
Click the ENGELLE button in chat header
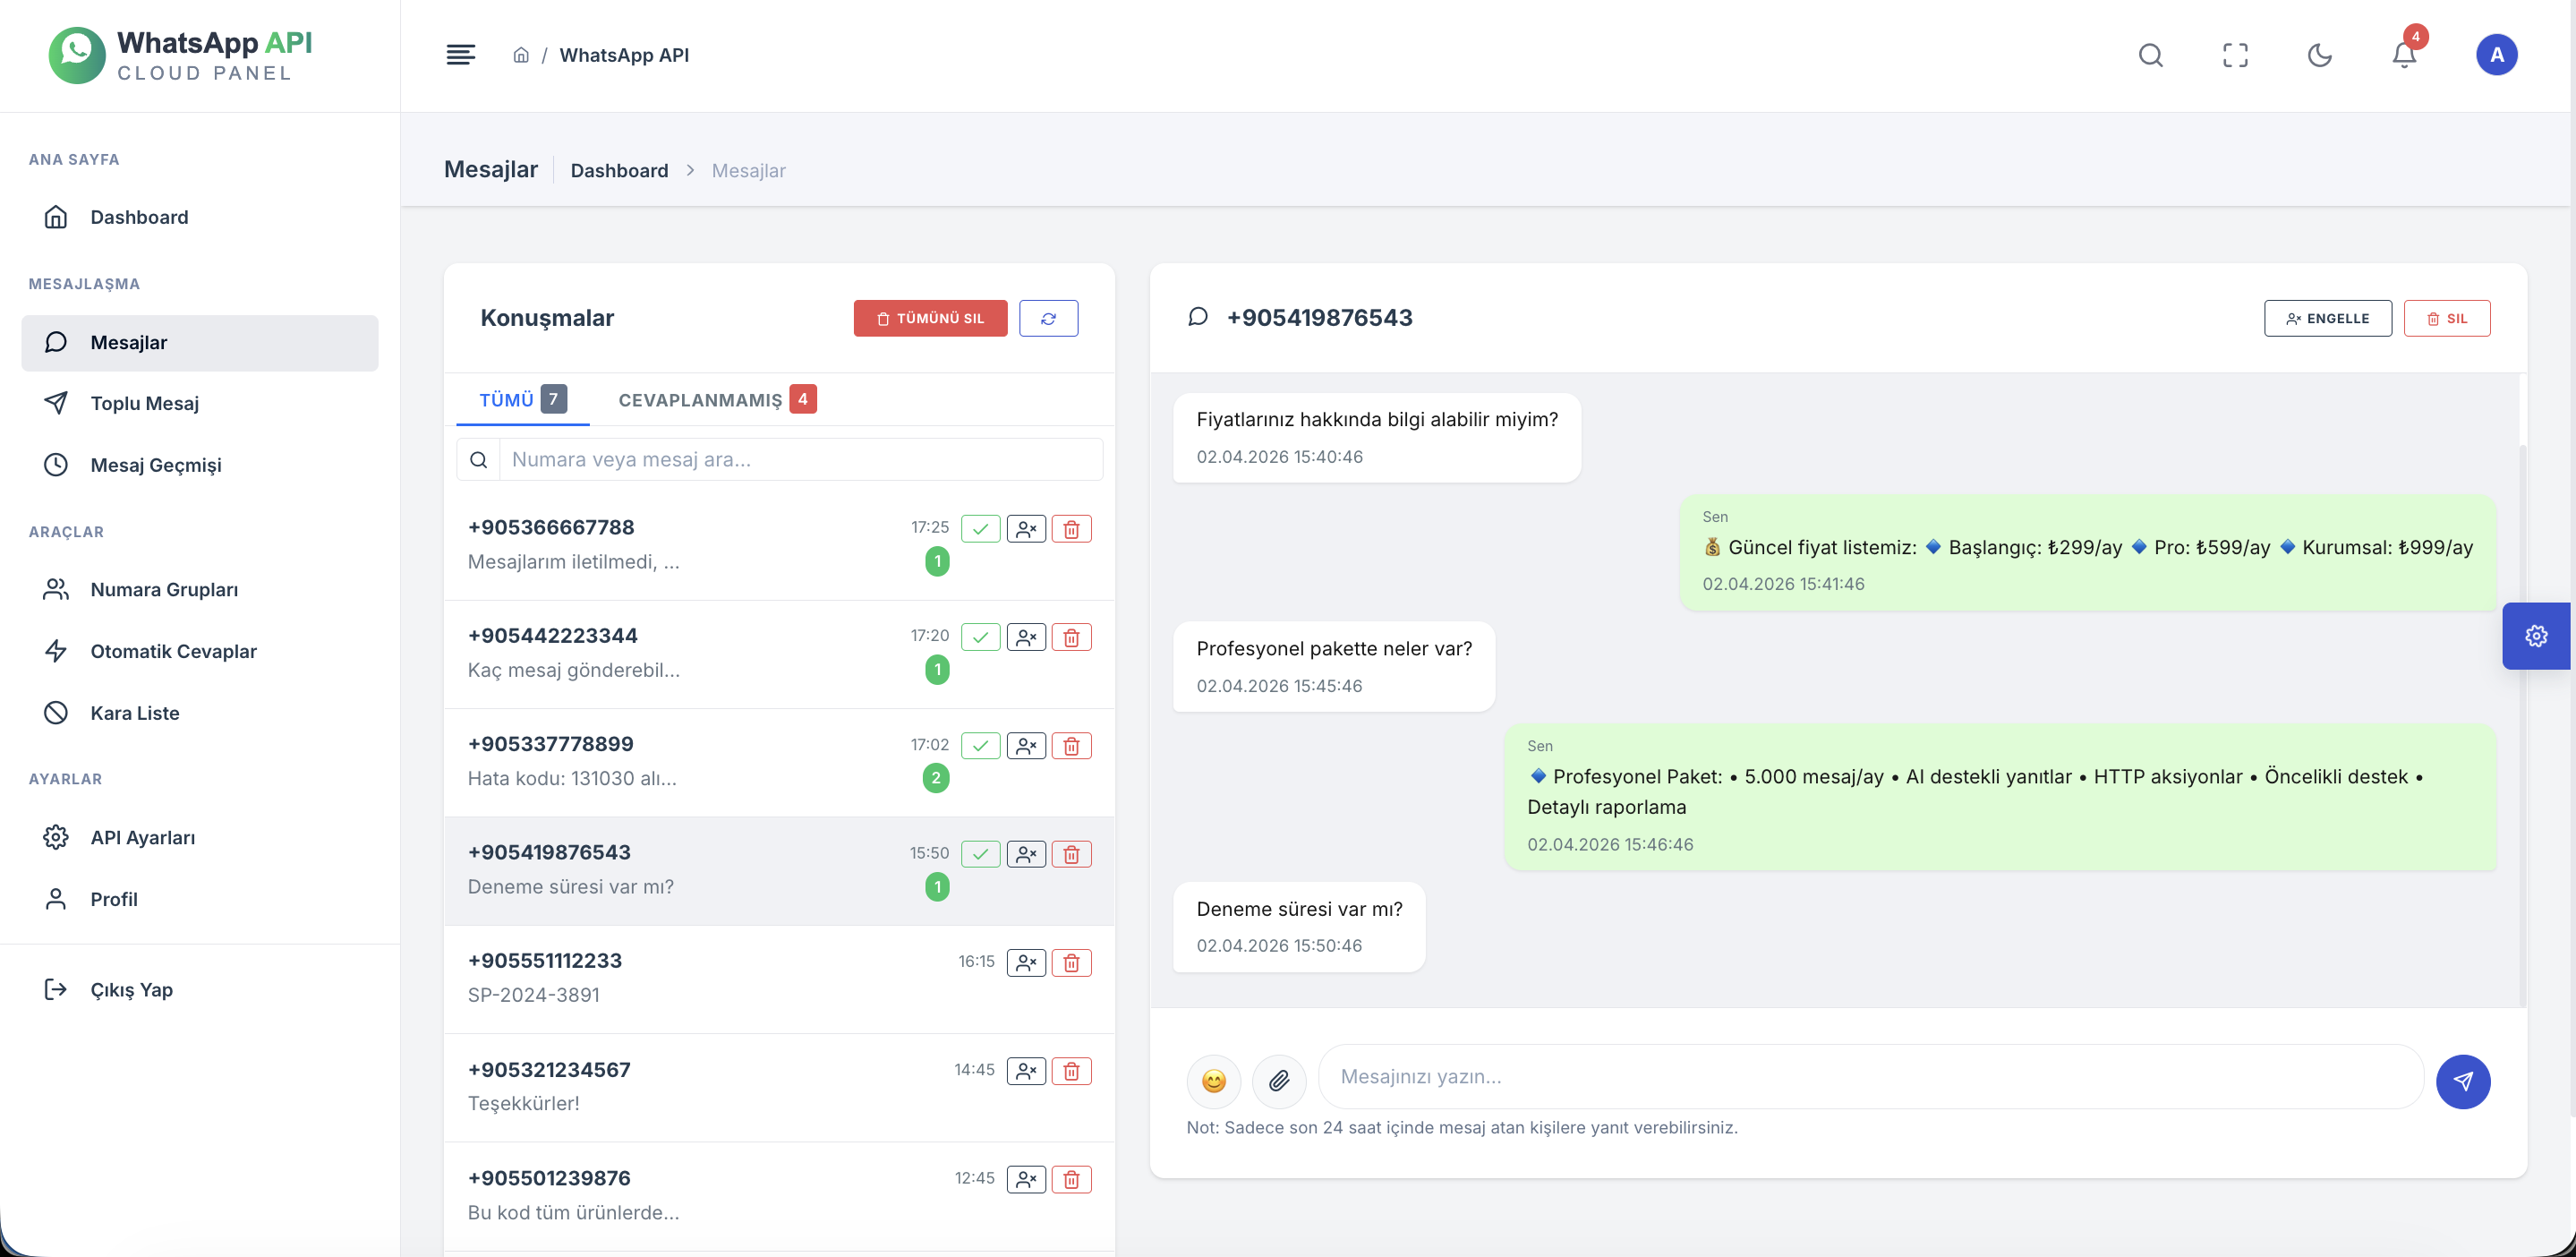click(2327, 318)
